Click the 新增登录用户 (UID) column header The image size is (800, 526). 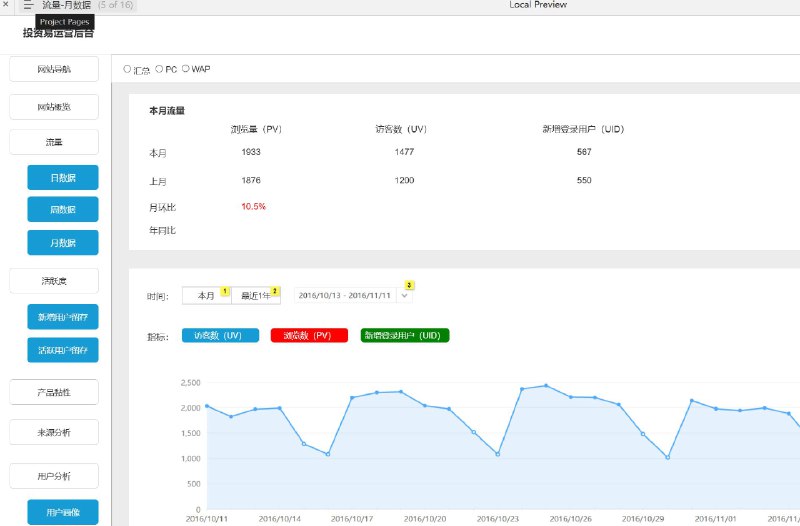click(583, 130)
